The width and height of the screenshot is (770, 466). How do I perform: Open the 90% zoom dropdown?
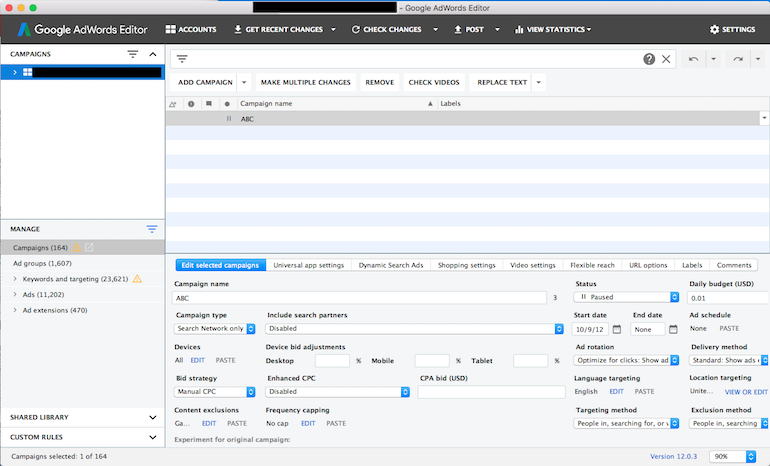pos(733,457)
